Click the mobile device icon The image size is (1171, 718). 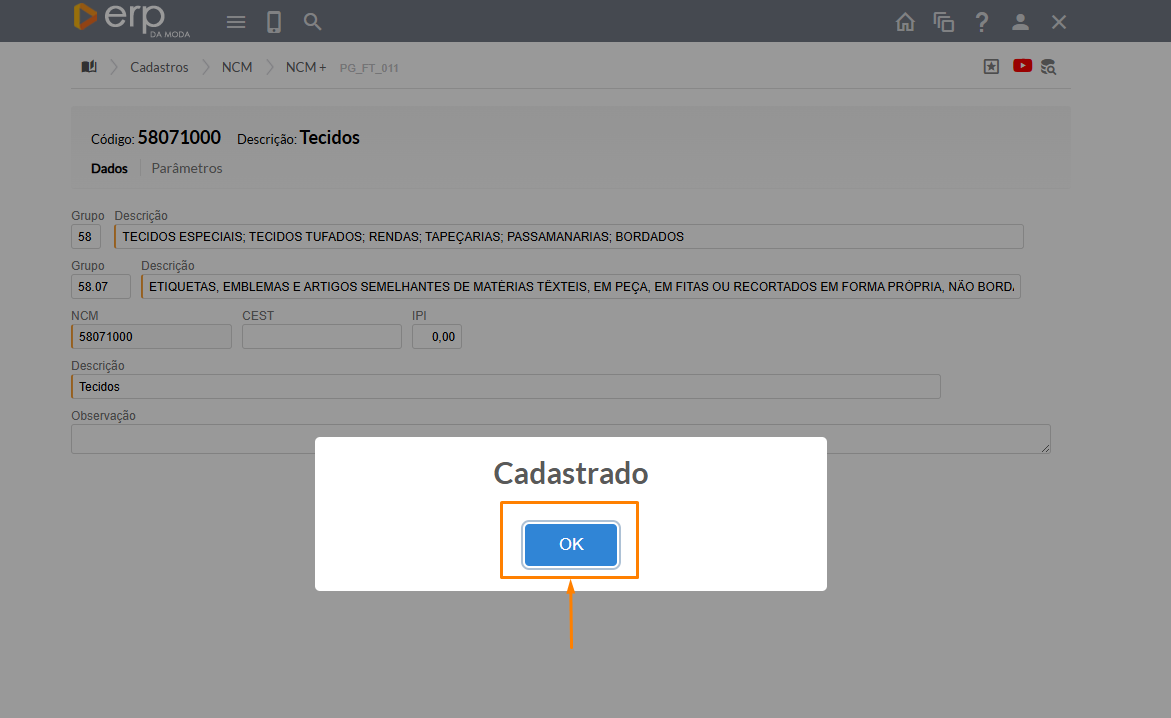tap(273, 22)
